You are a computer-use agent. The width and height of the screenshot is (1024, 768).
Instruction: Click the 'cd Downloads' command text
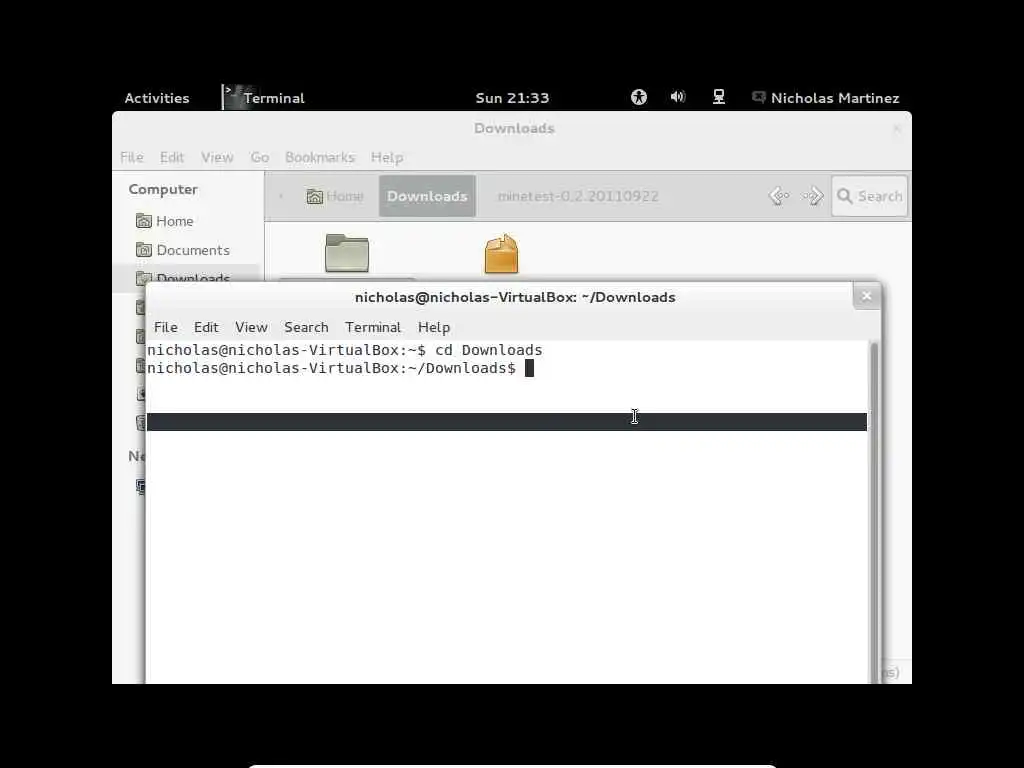pos(488,350)
